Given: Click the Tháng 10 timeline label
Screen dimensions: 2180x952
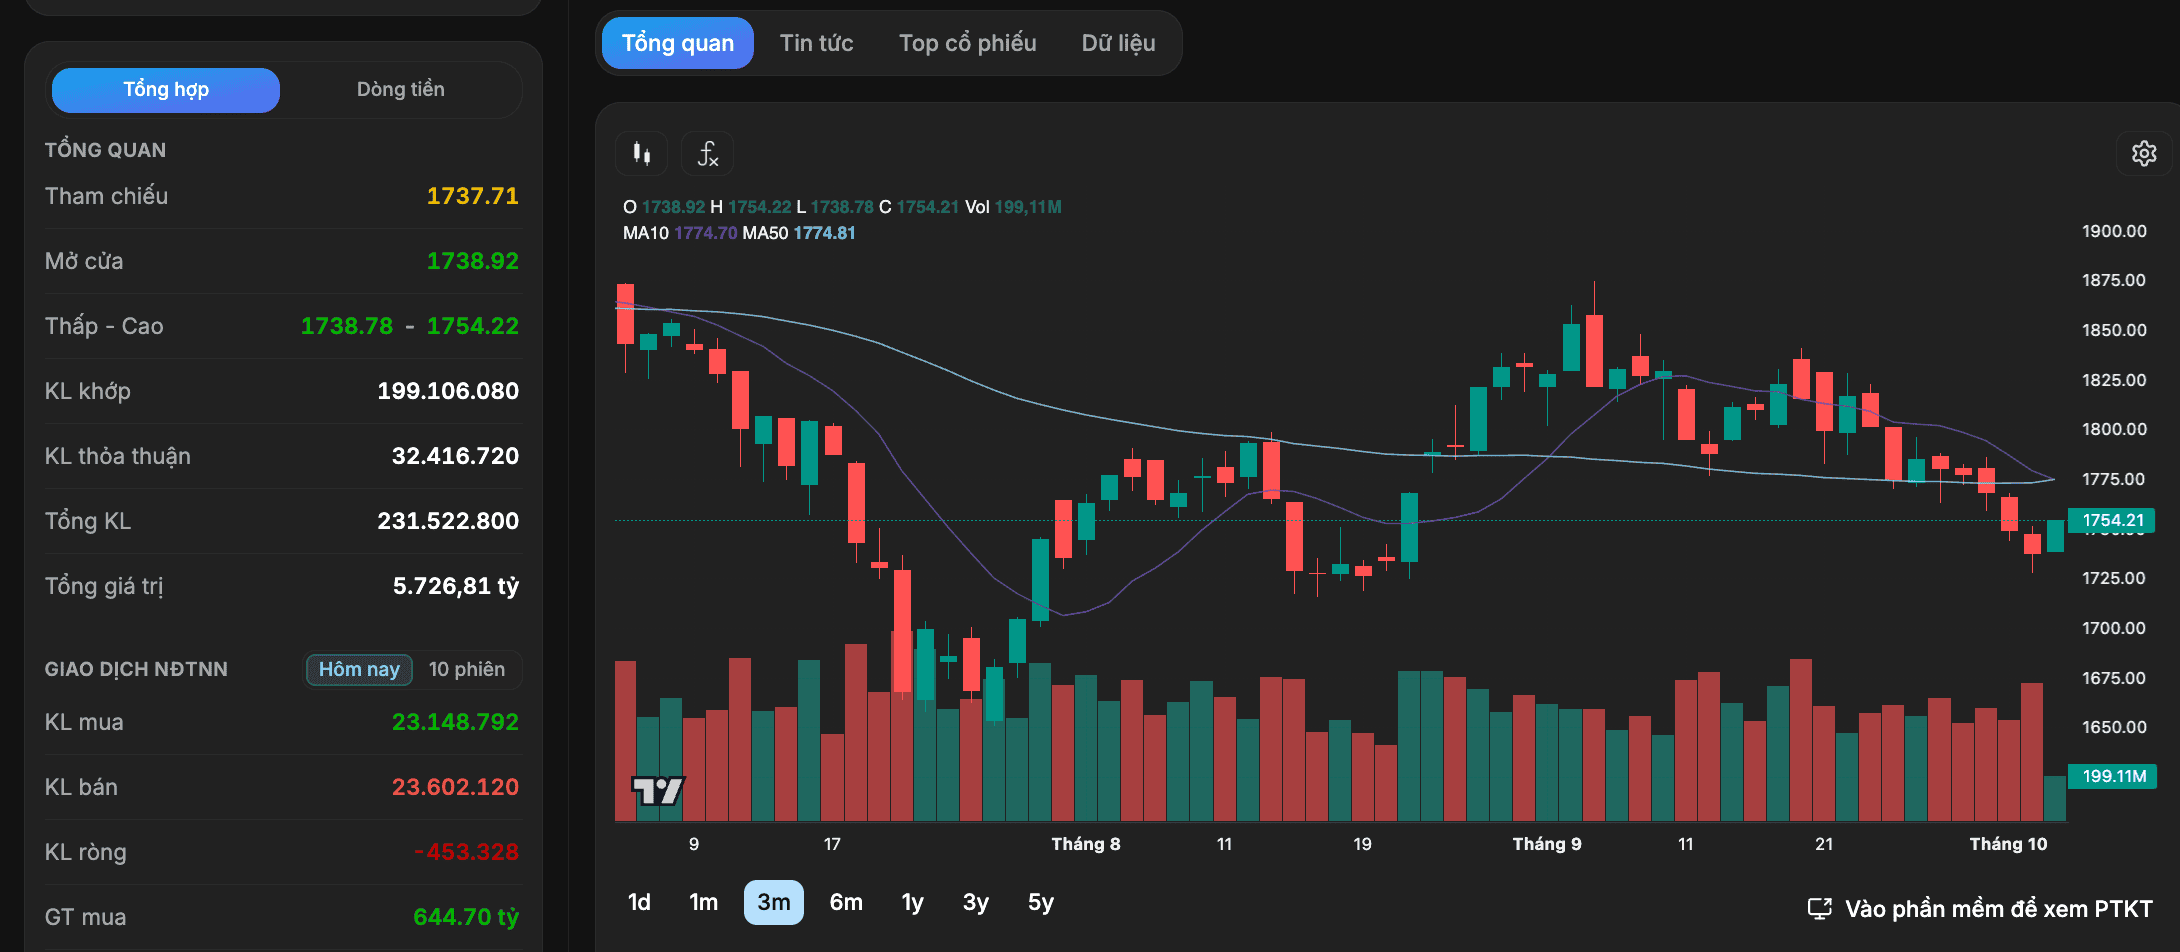Looking at the screenshot, I should [x=2008, y=844].
